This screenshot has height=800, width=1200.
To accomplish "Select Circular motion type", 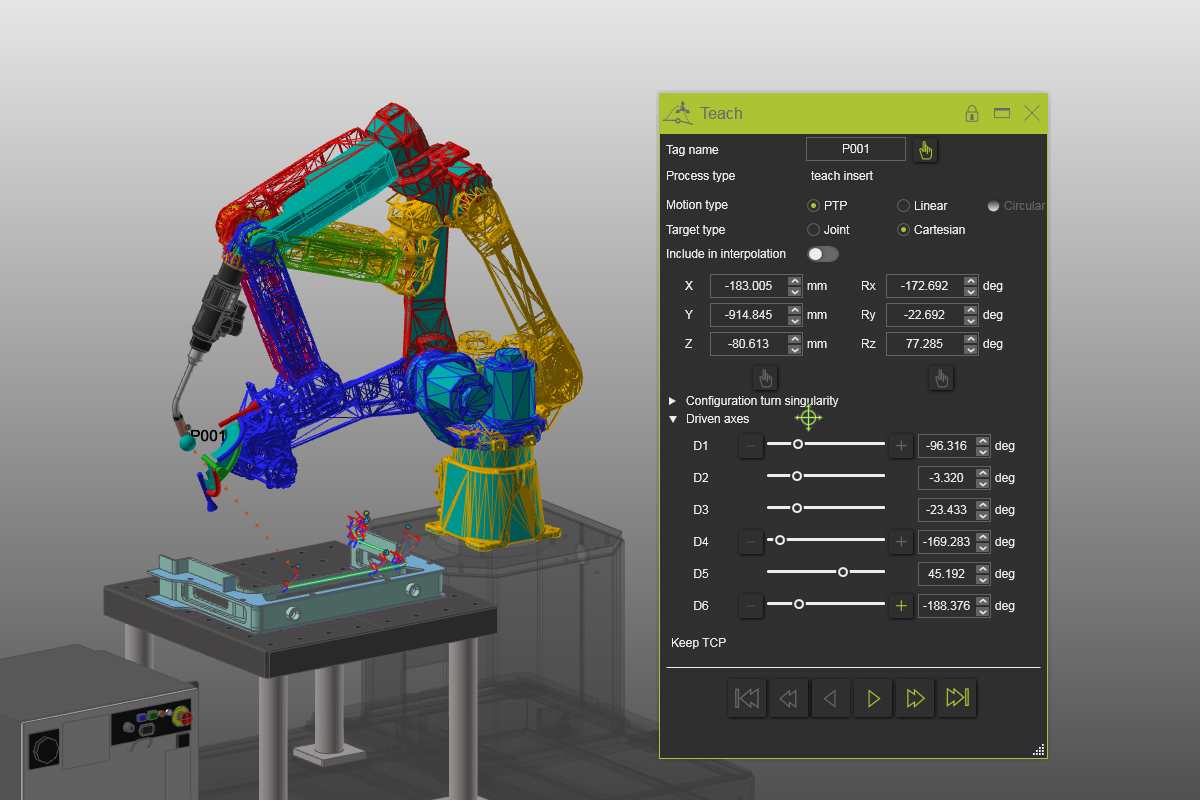I will (993, 206).
